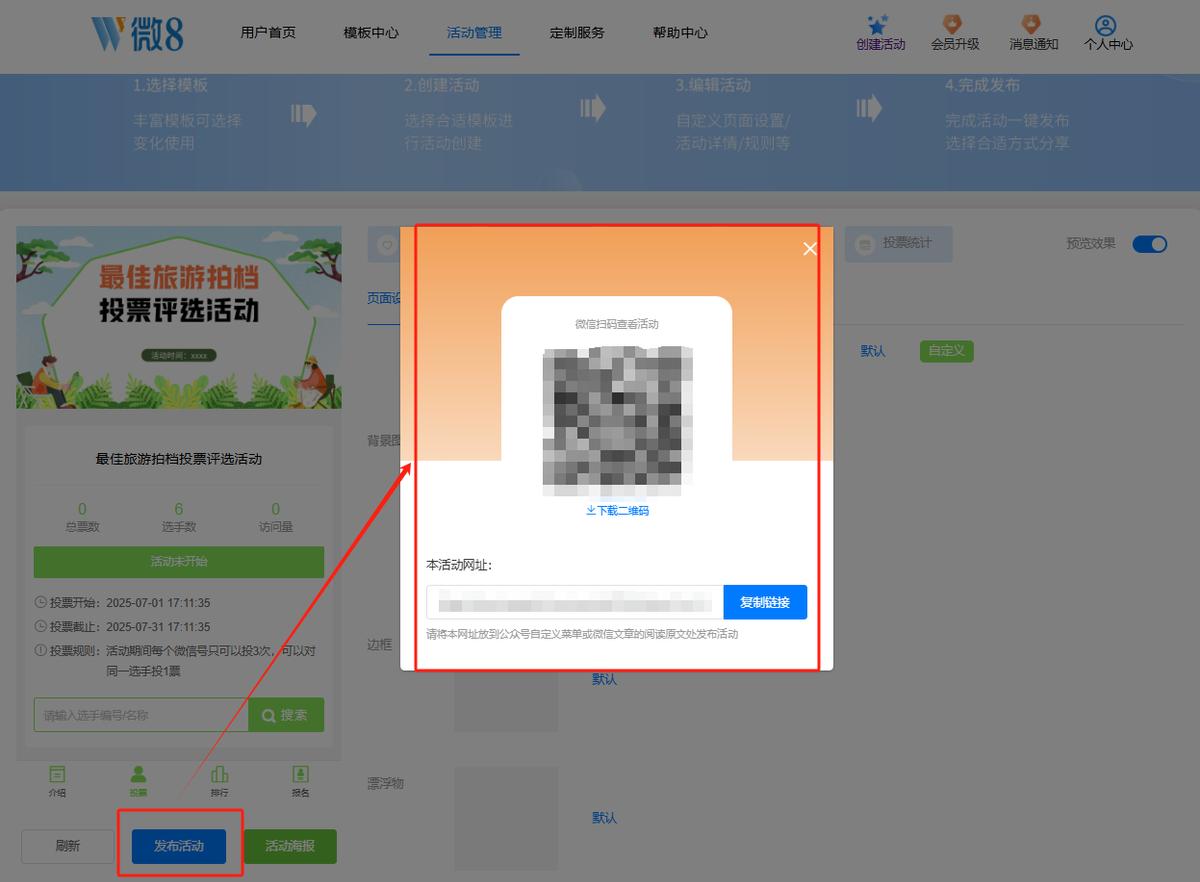This screenshot has width=1200, height=882.
Task: Select the 活动管理 menu item
Action: point(474,32)
